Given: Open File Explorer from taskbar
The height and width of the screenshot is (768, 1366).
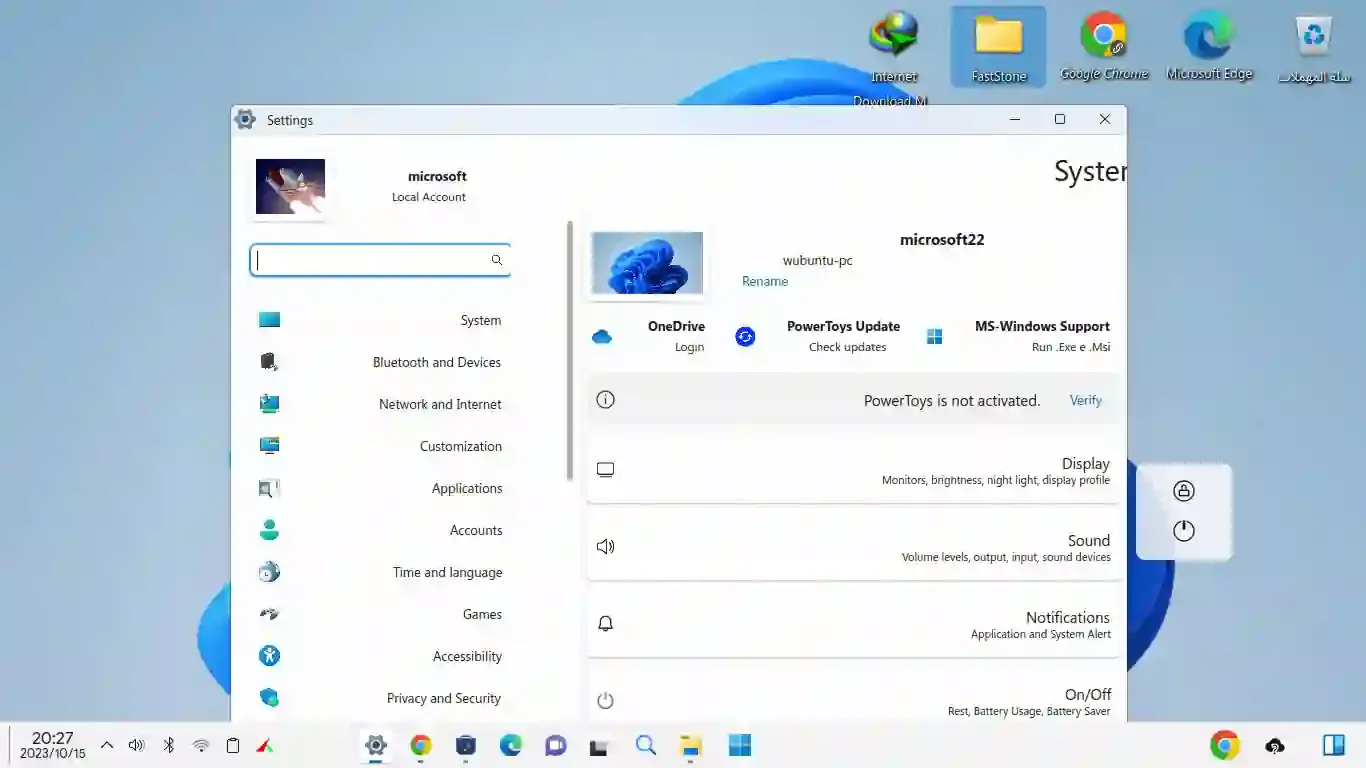Looking at the screenshot, I should coord(691,745).
